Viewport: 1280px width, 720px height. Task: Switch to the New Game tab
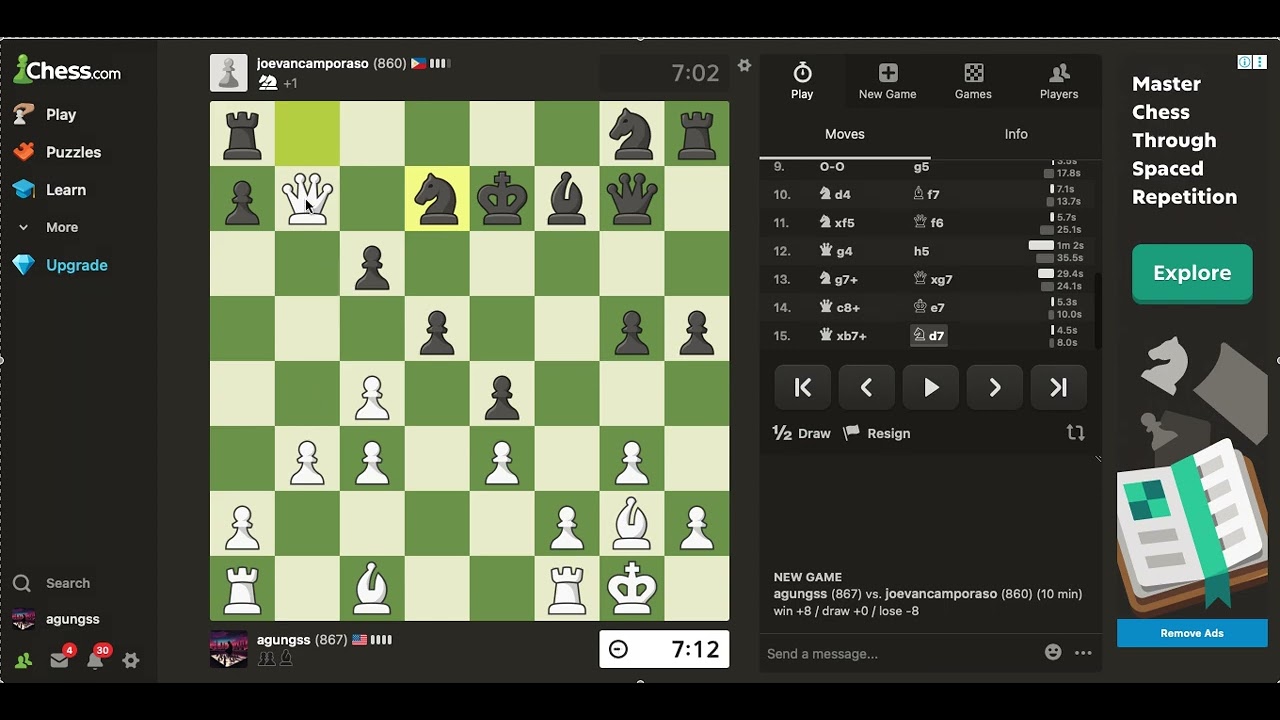(887, 81)
